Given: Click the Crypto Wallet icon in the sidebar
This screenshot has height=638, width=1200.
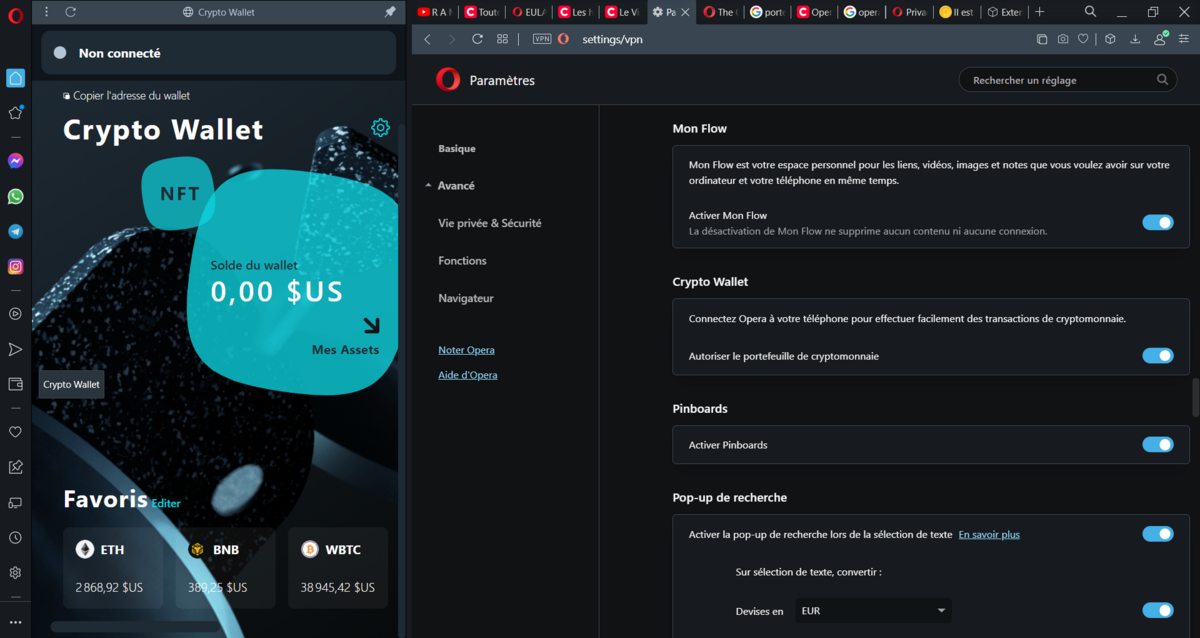Looking at the screenshot, I should click(15, 384).
